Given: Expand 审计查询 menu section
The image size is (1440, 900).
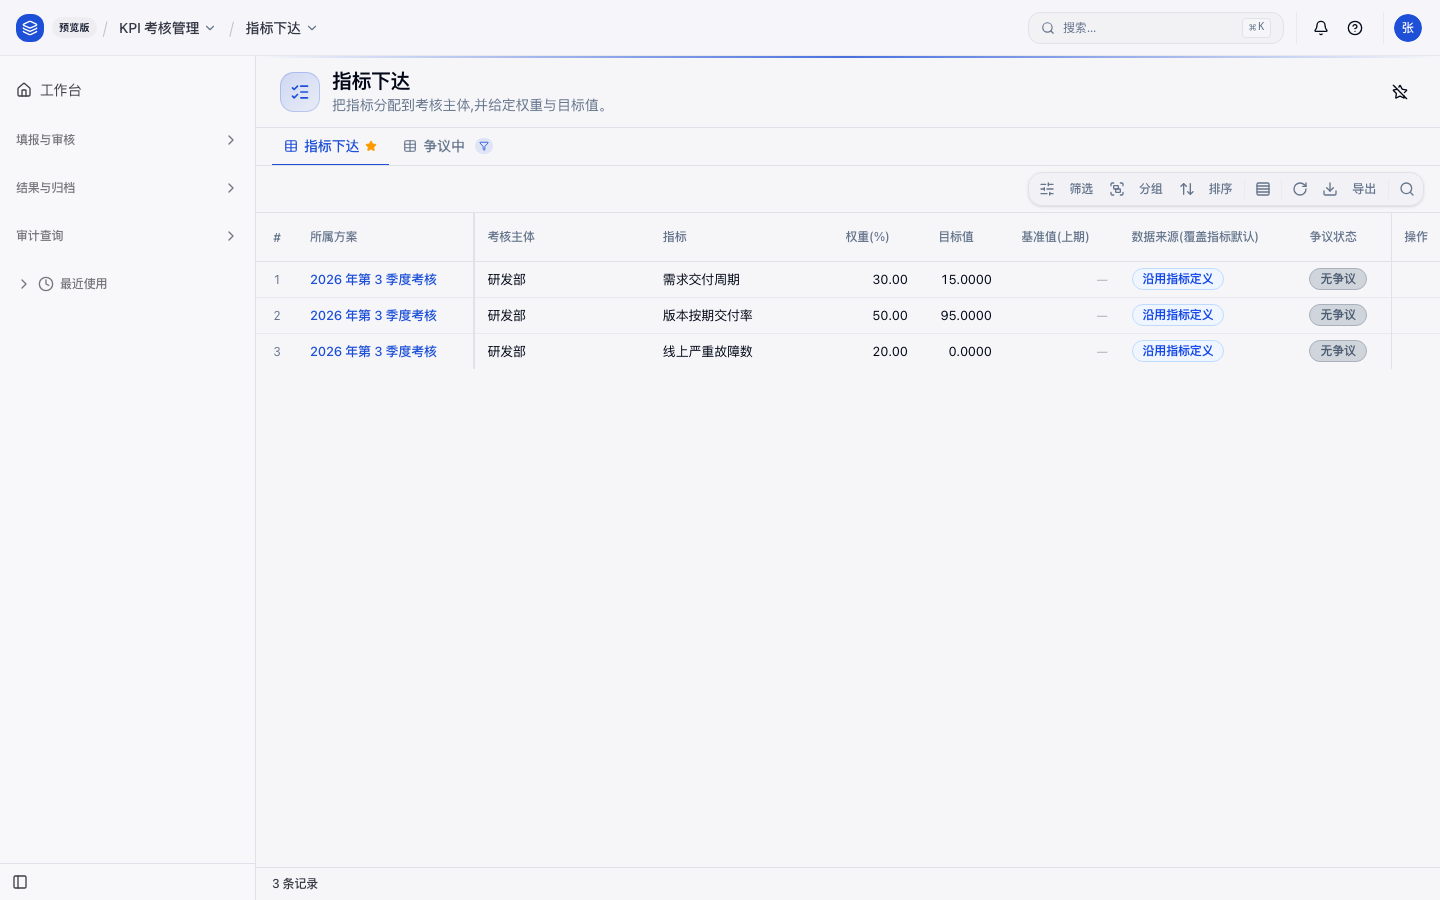Looking at the screenshot, I should tap(127, 236).
